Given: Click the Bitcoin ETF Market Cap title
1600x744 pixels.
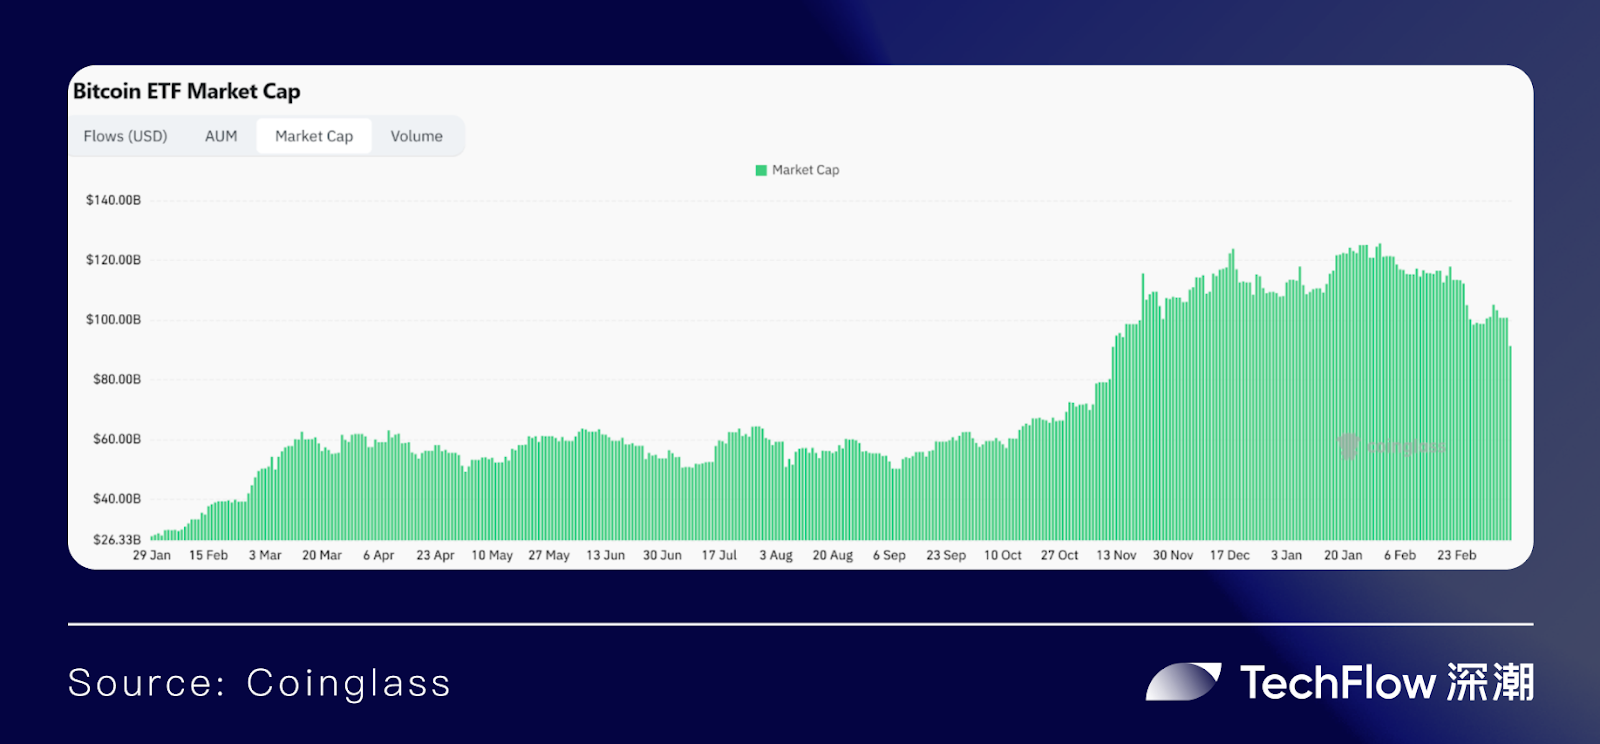Looking at the screenshot, I should click(187, 91).
